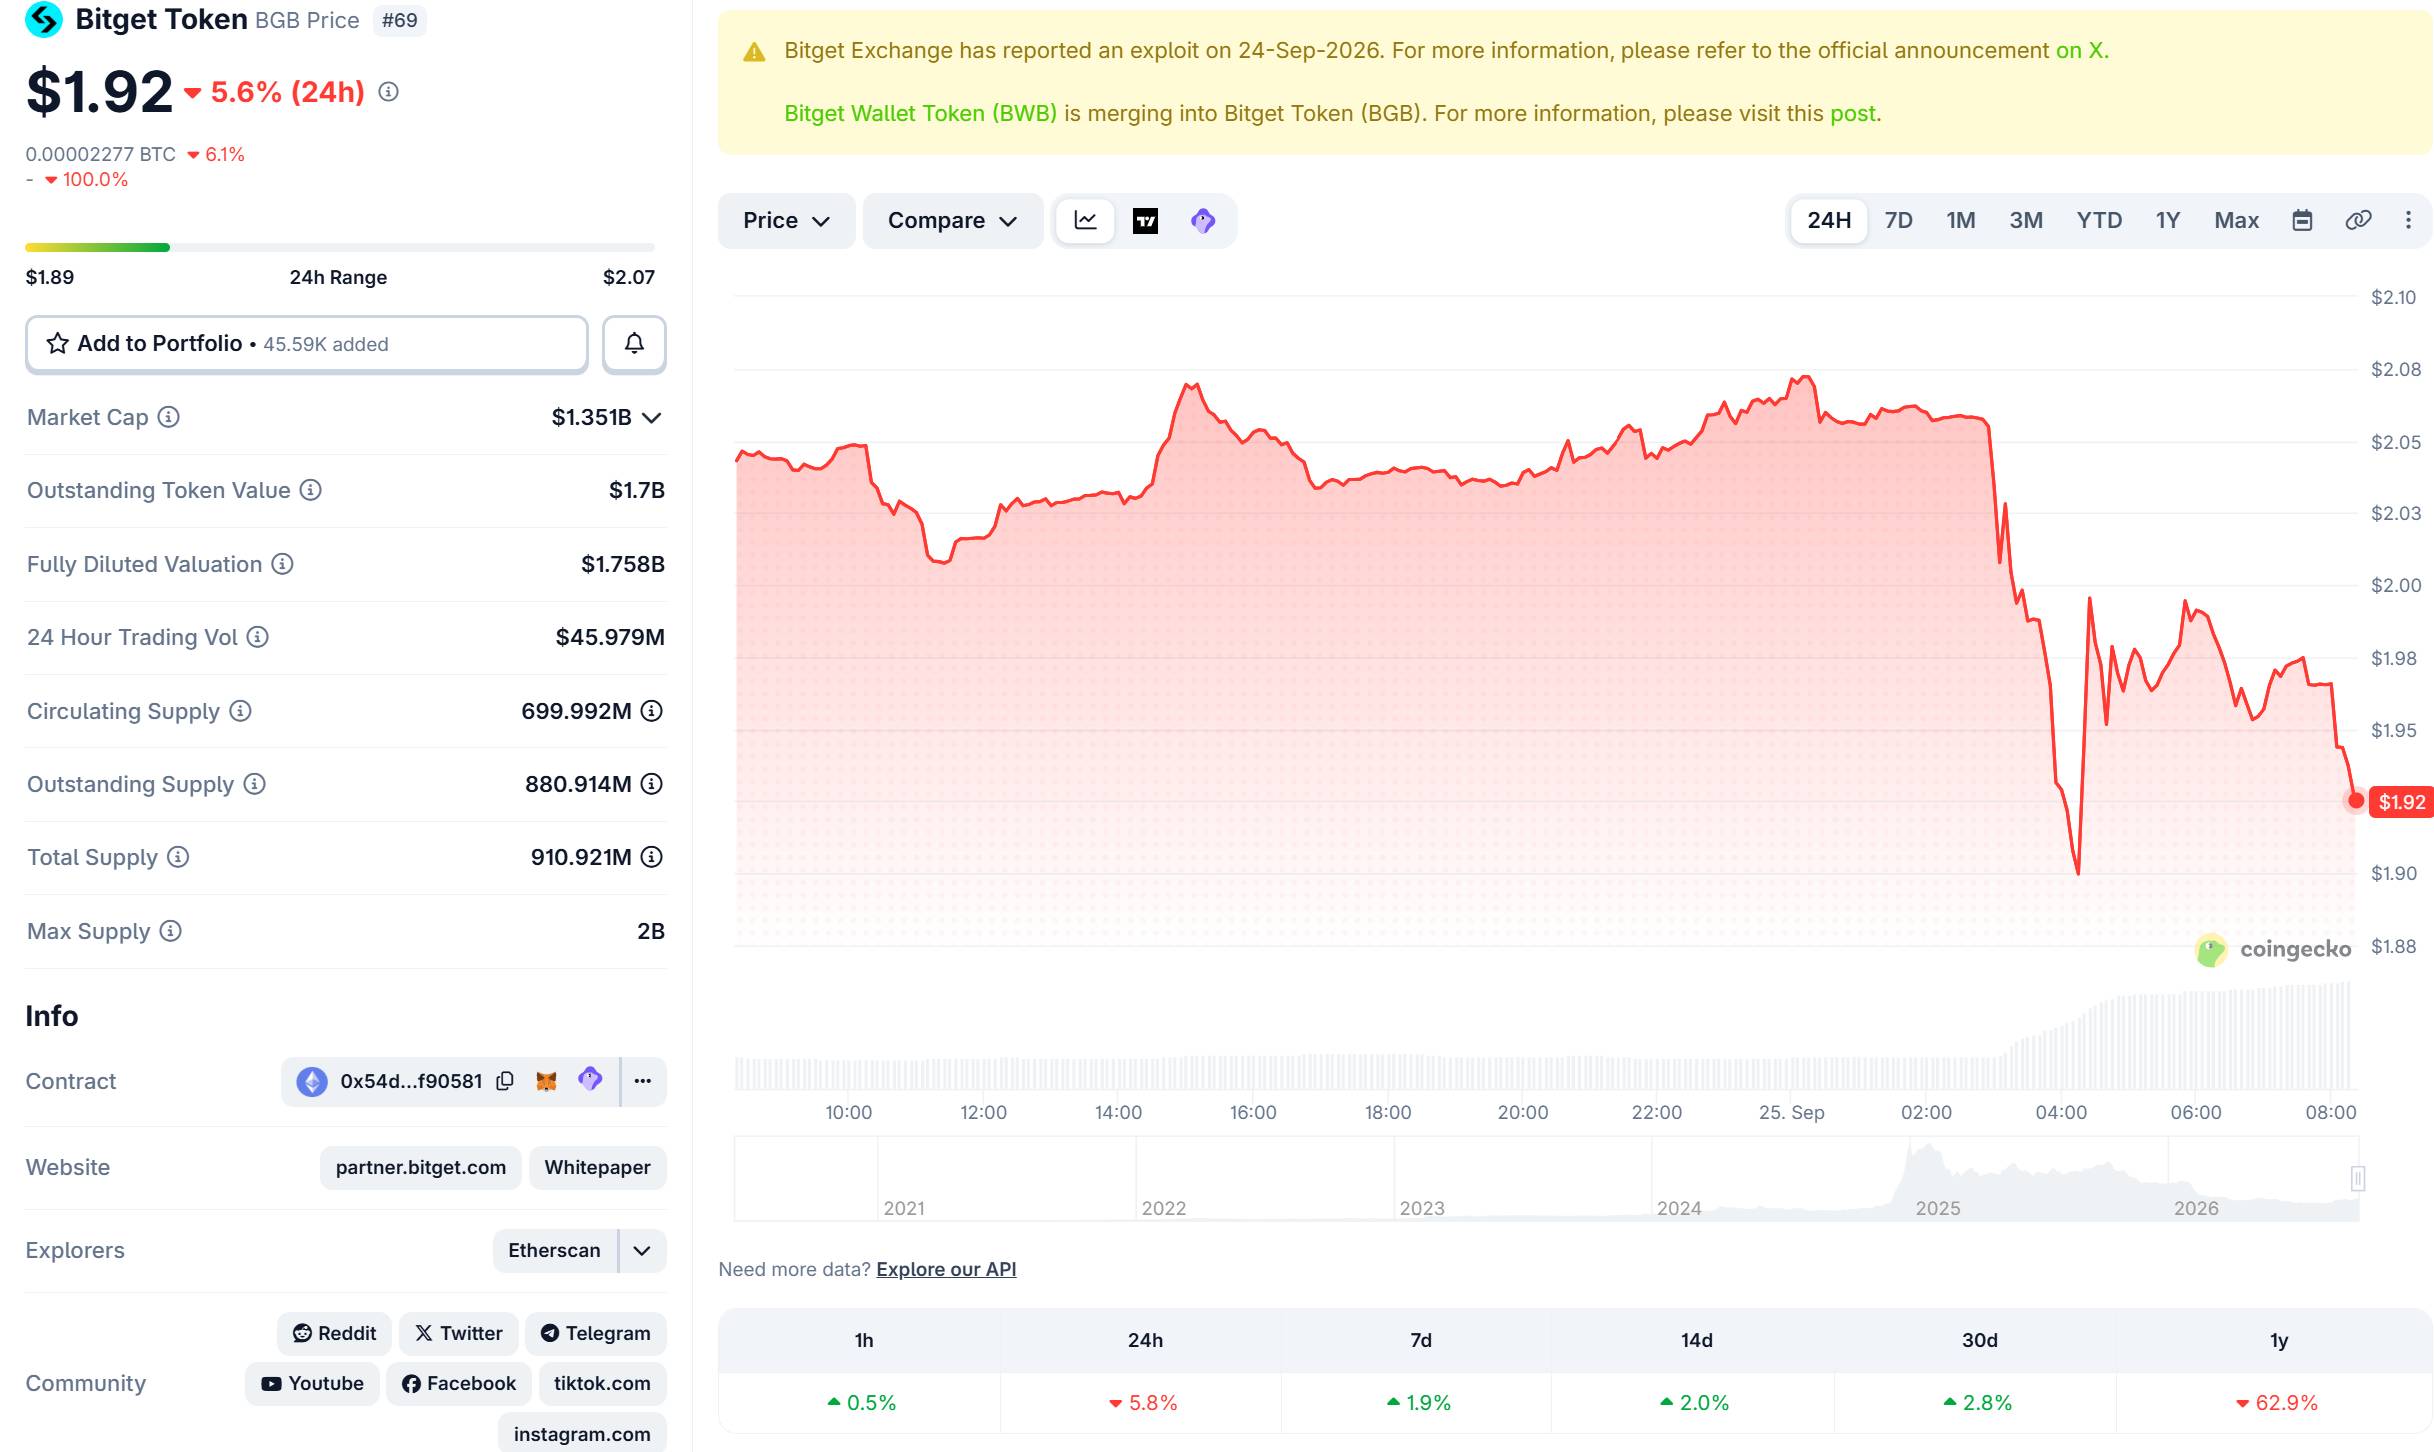Image resolution: width=2434 pixels, height=1452 pixels.
Task: Click the 1y value 62.9%
Action: click(2277, 1403)
